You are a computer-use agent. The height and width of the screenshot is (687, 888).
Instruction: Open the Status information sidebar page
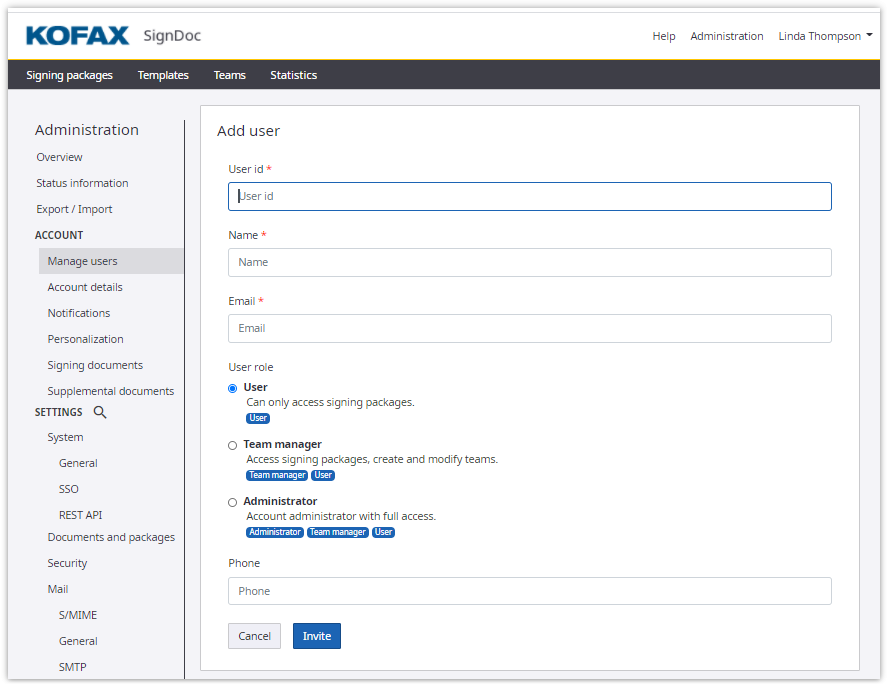pyautogui.click(x=82, y=183)
